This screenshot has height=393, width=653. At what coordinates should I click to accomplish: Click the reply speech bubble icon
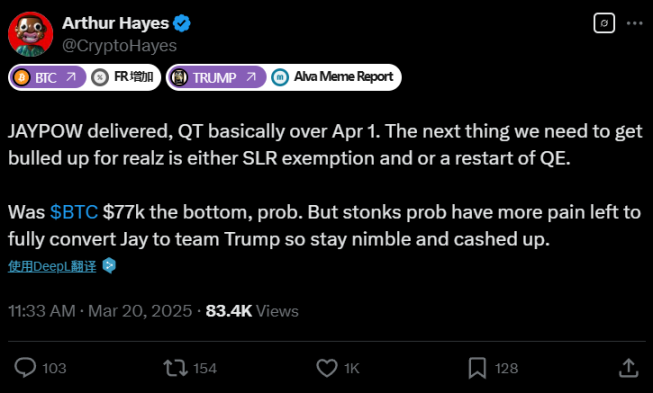pyautogui.click(x=25, y=368)
